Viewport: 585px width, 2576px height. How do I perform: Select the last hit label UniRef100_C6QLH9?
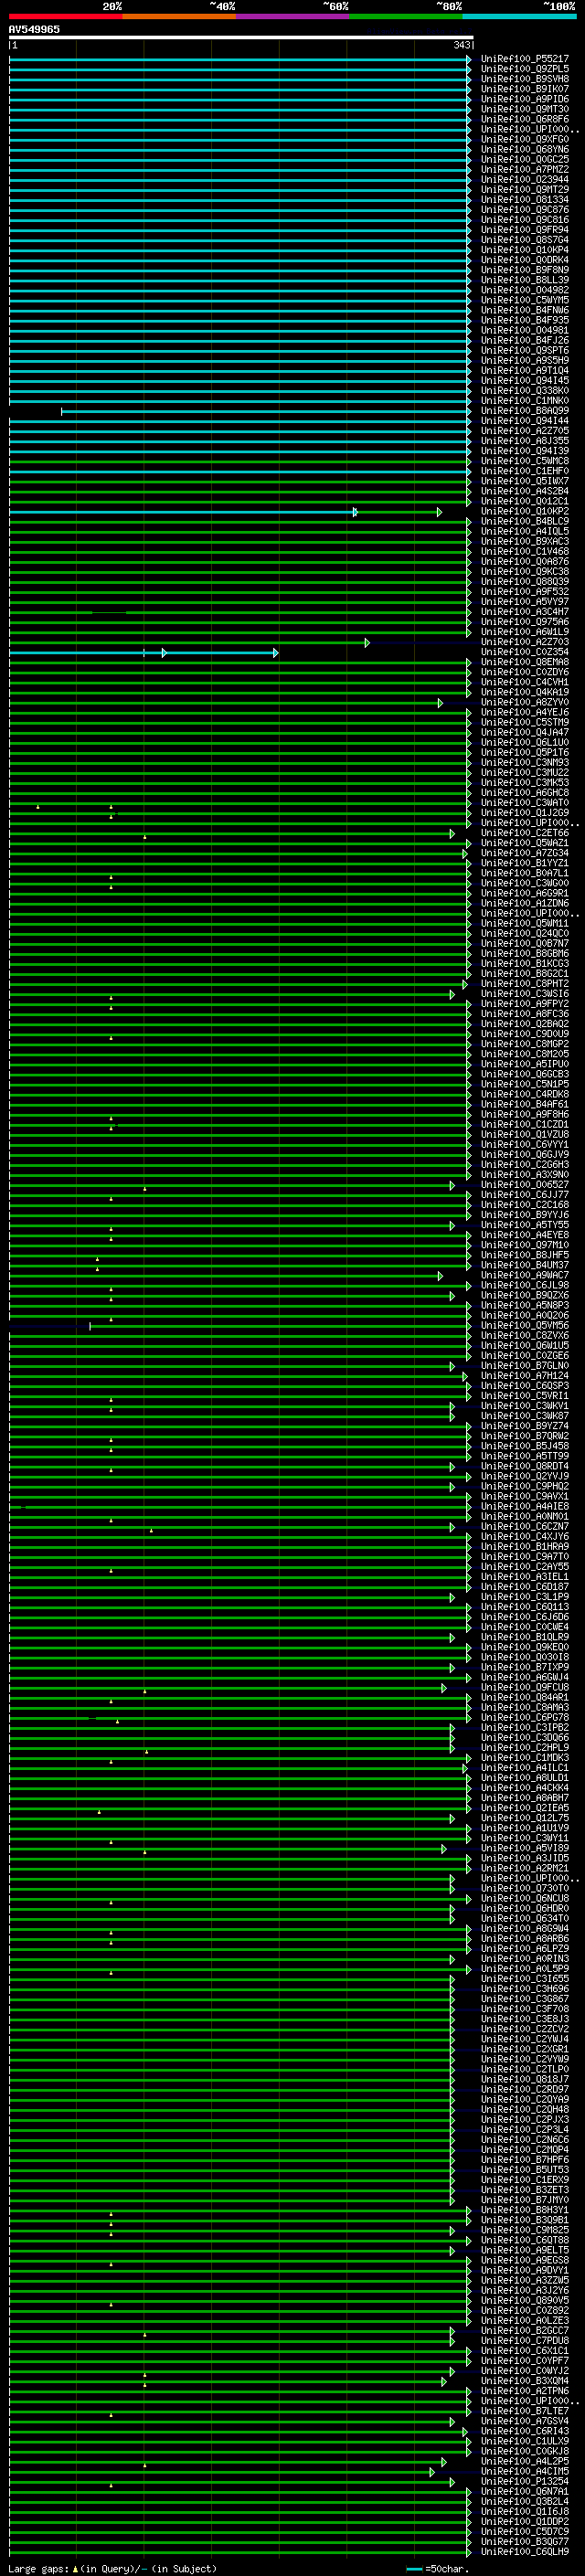pyautogui.click(x=525, y=2553)
